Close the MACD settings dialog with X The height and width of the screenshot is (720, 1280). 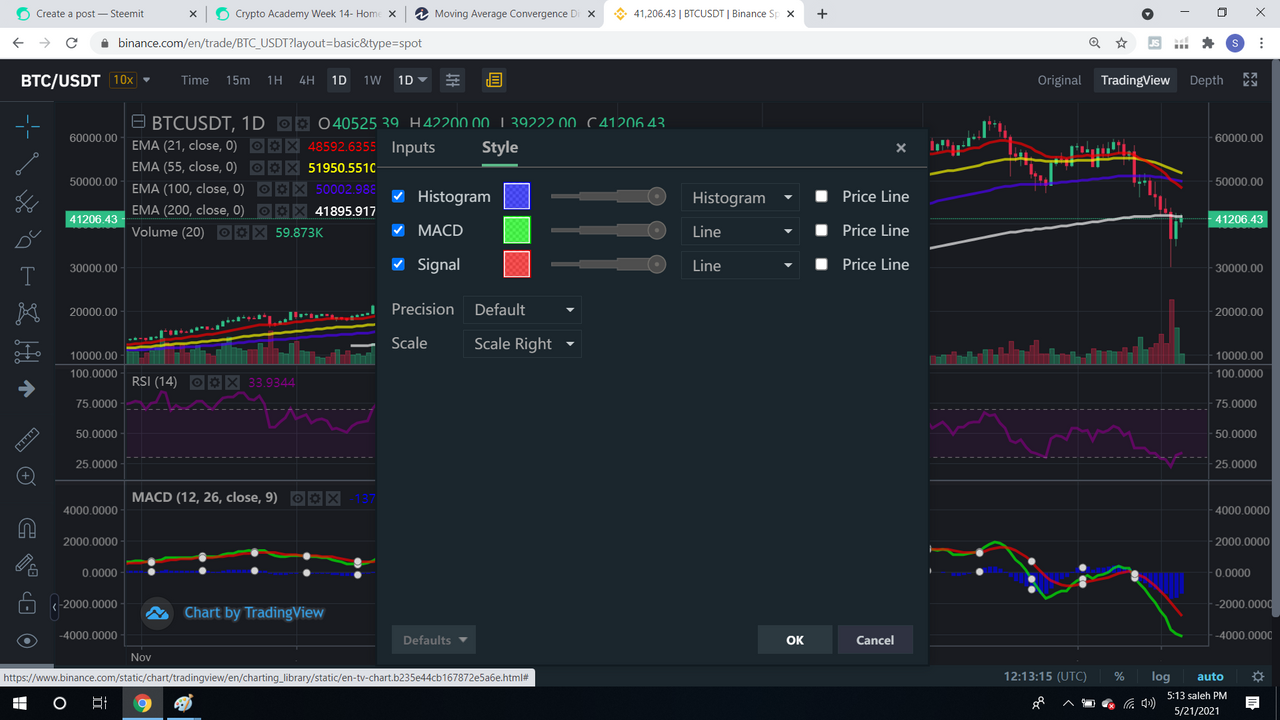901,148
